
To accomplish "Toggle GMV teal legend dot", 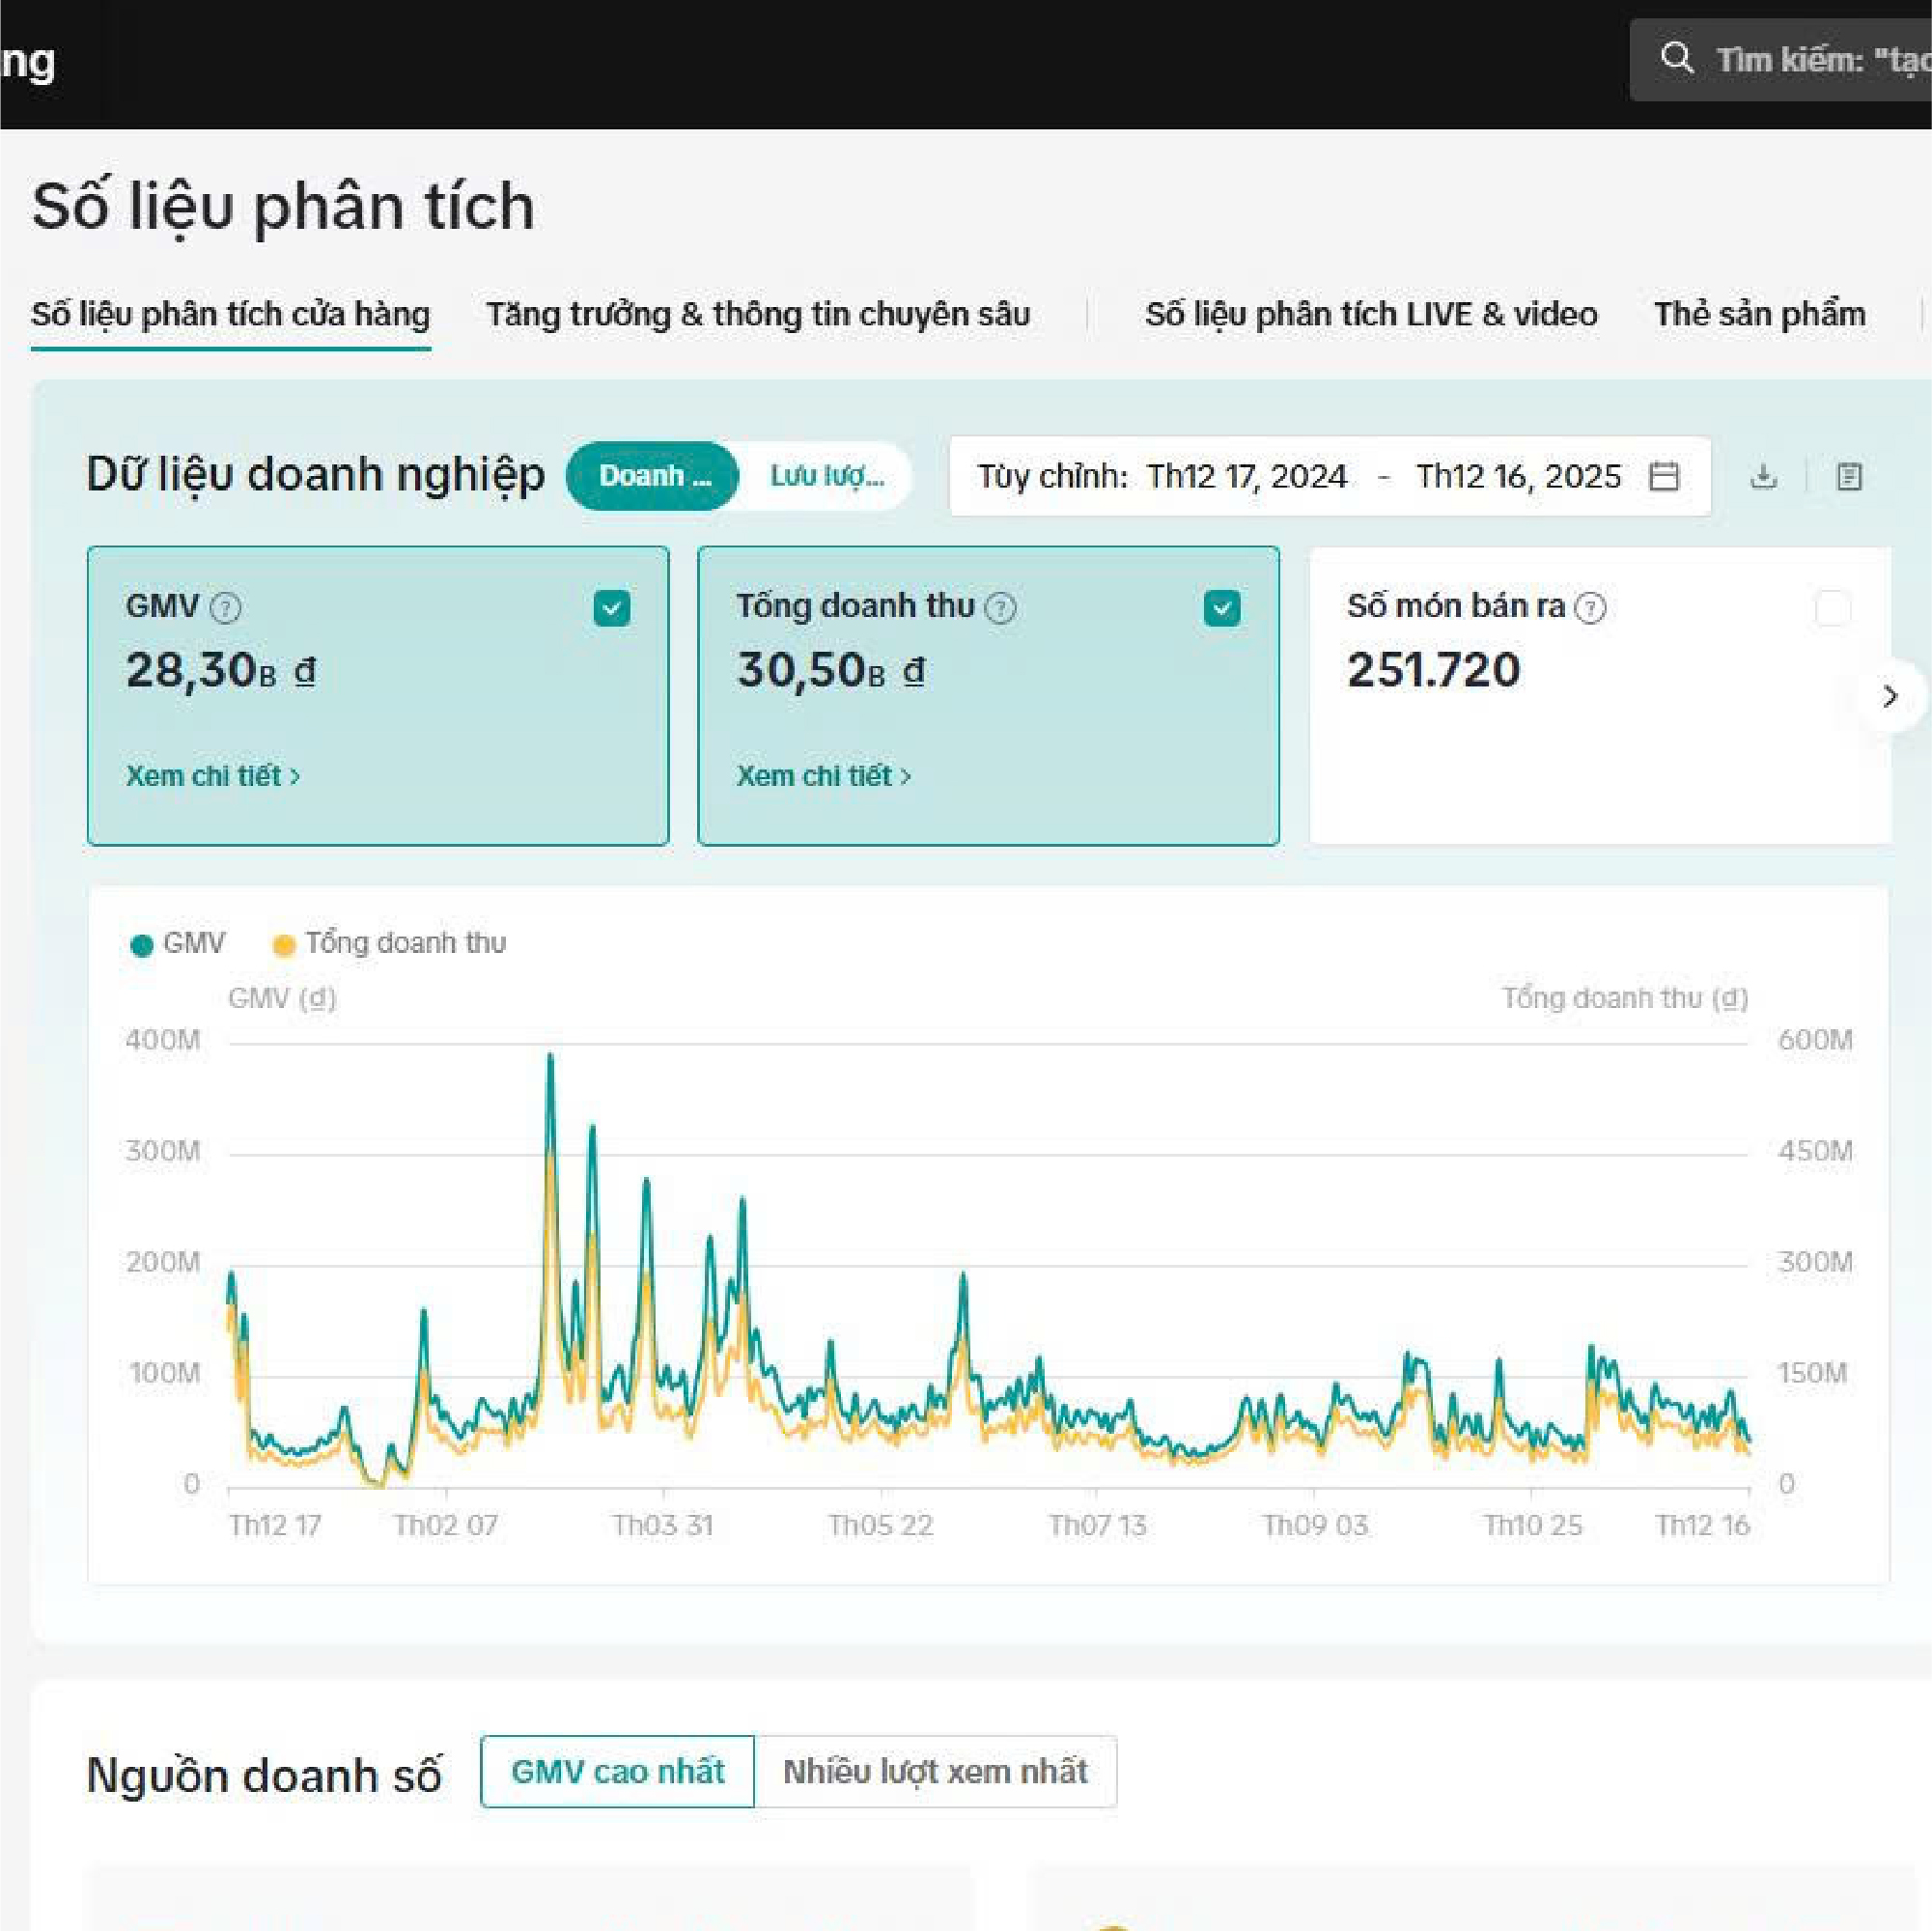I will [142, 945].
